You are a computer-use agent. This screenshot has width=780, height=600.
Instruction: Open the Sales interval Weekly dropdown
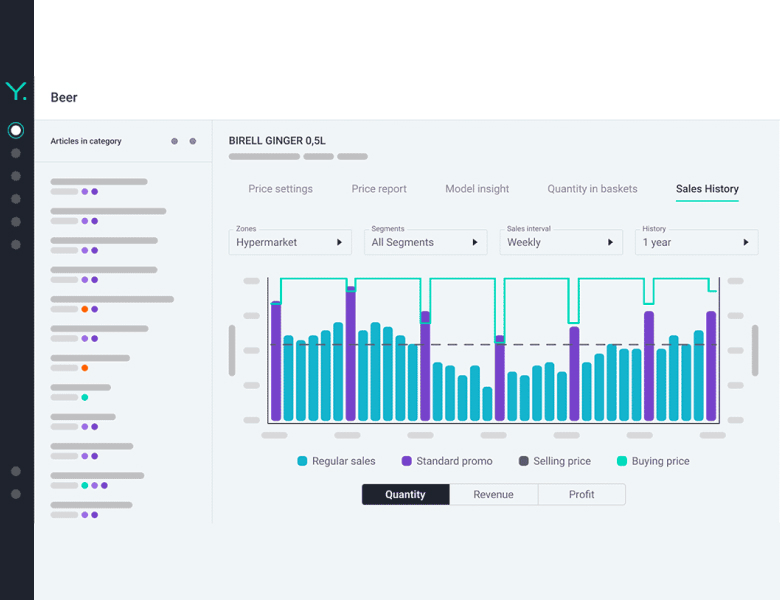click(x=561, y=242)
